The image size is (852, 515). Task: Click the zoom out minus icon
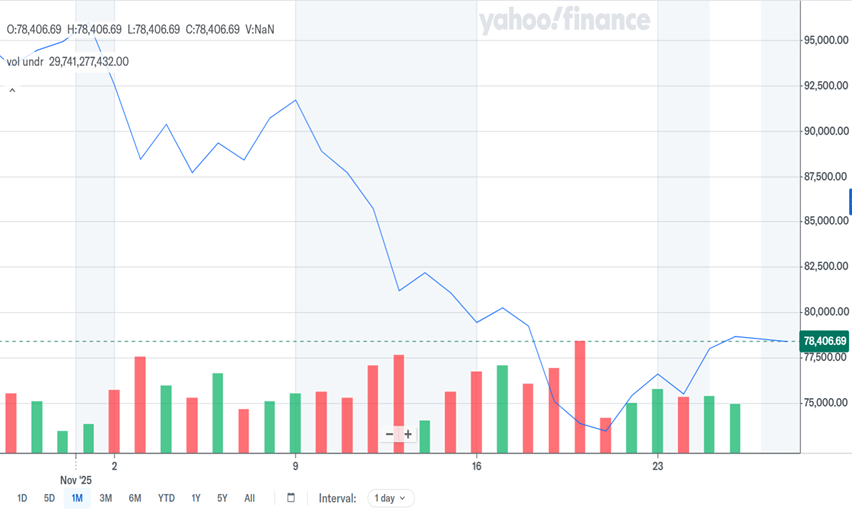coord(390,434)
